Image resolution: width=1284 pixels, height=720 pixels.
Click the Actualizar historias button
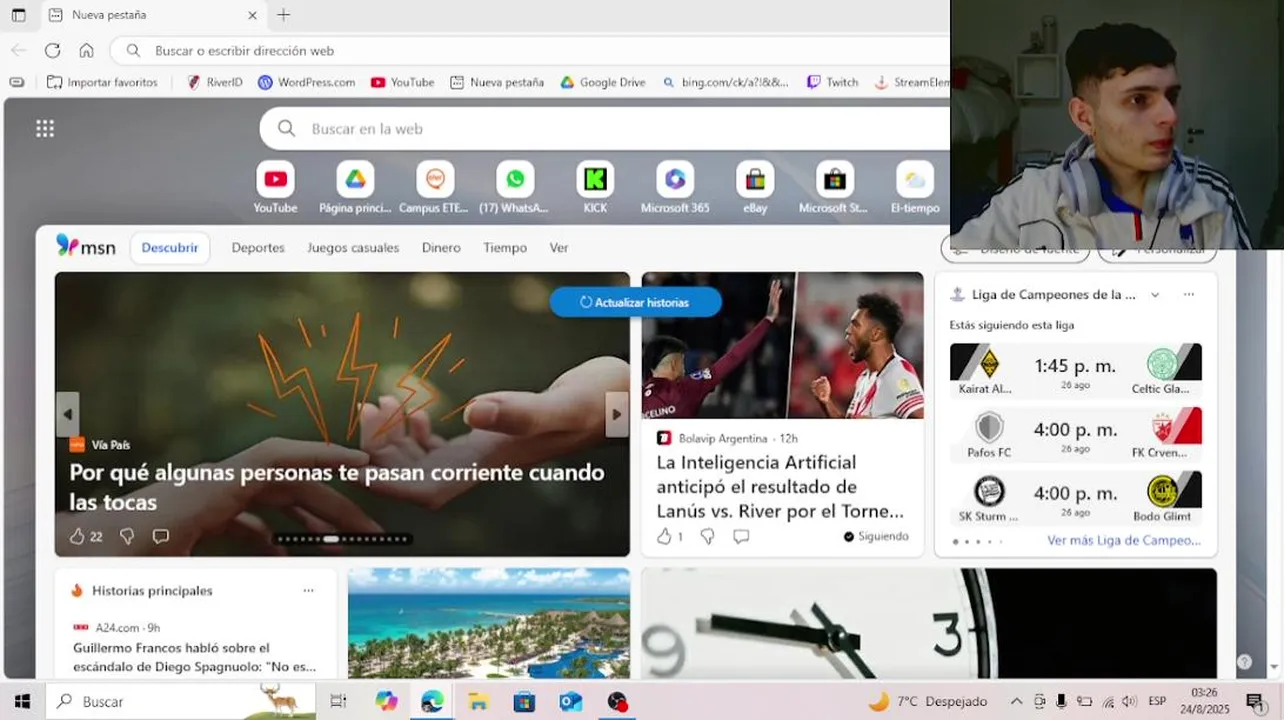click(x=636, y=302)
